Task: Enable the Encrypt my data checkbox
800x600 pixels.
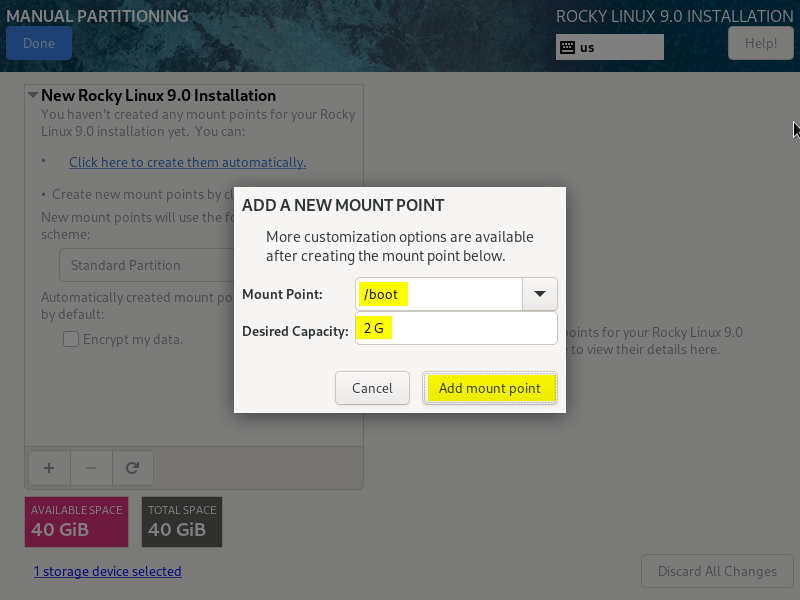Action: point(71,339)
